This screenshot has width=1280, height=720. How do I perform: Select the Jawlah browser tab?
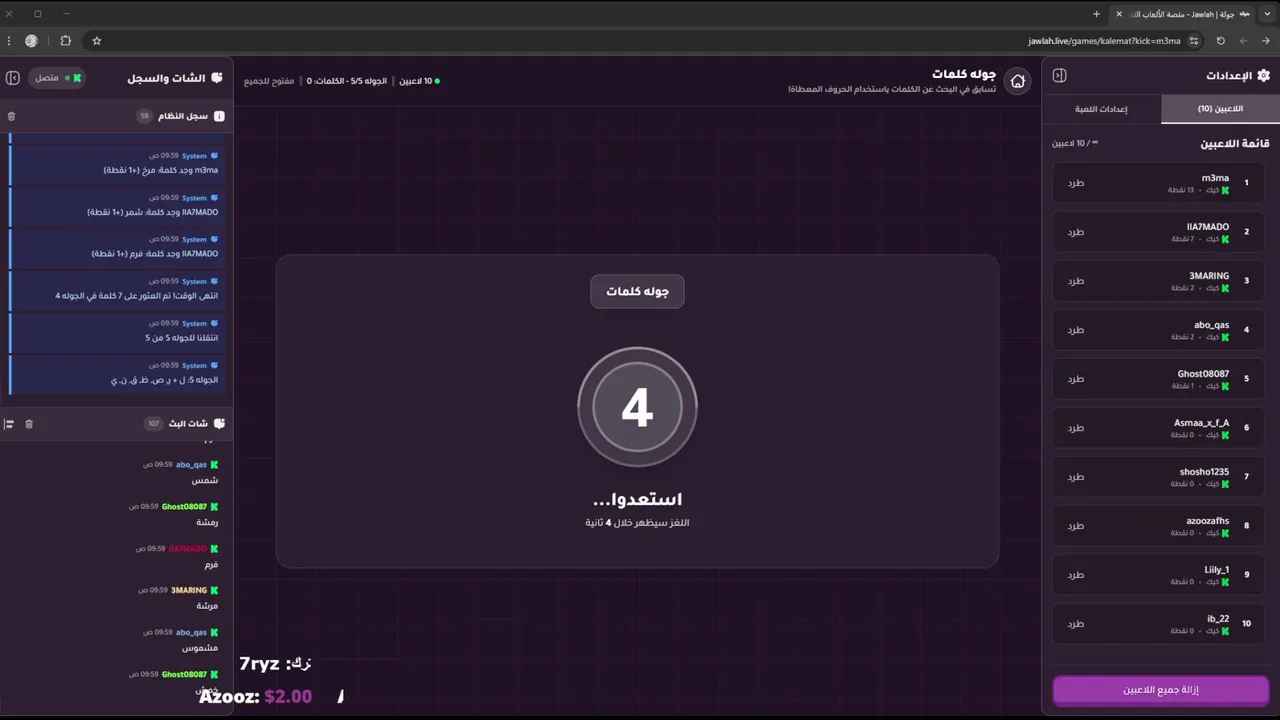tap(1181, 14)
